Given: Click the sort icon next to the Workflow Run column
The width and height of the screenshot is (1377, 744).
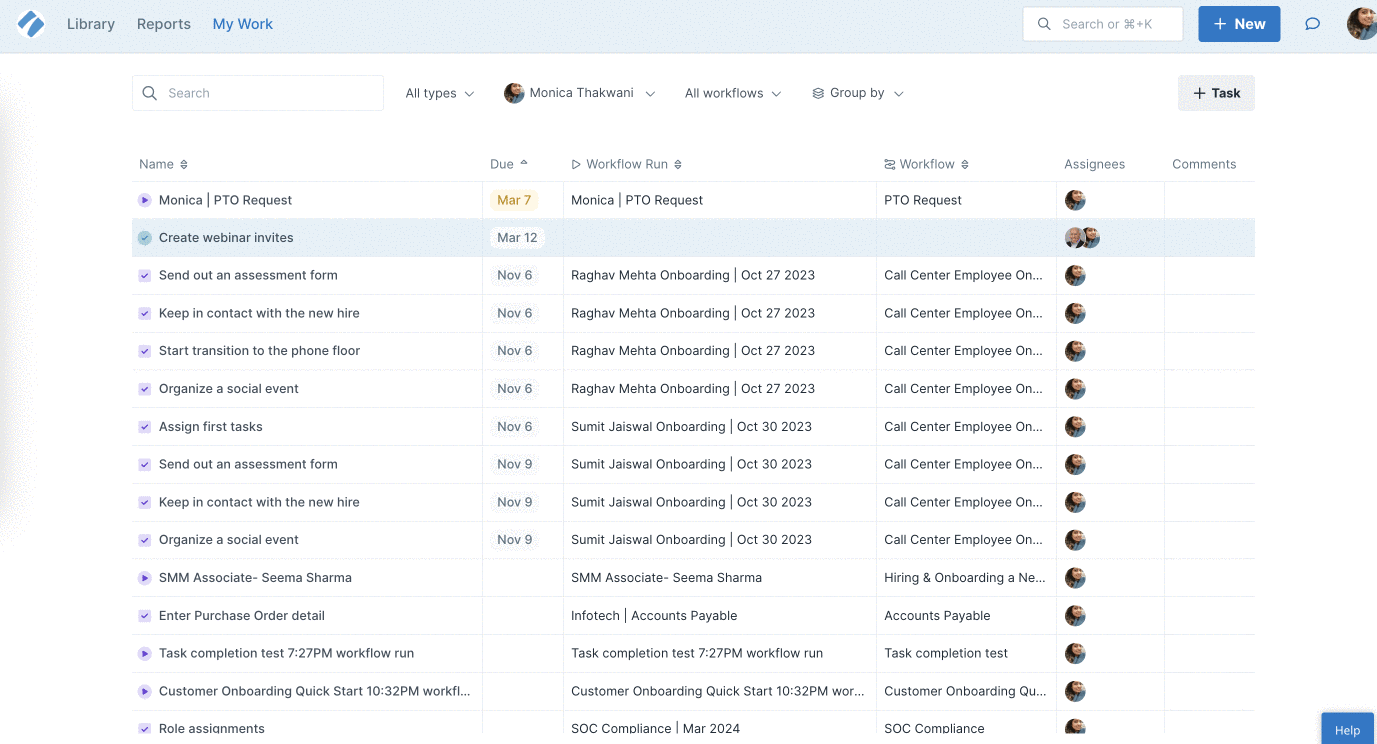Looking at the screenshot, I should pos(678,165).
